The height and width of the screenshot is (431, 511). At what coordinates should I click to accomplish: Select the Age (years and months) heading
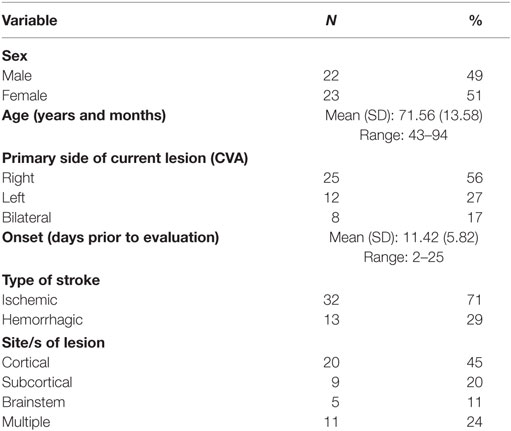84,116
